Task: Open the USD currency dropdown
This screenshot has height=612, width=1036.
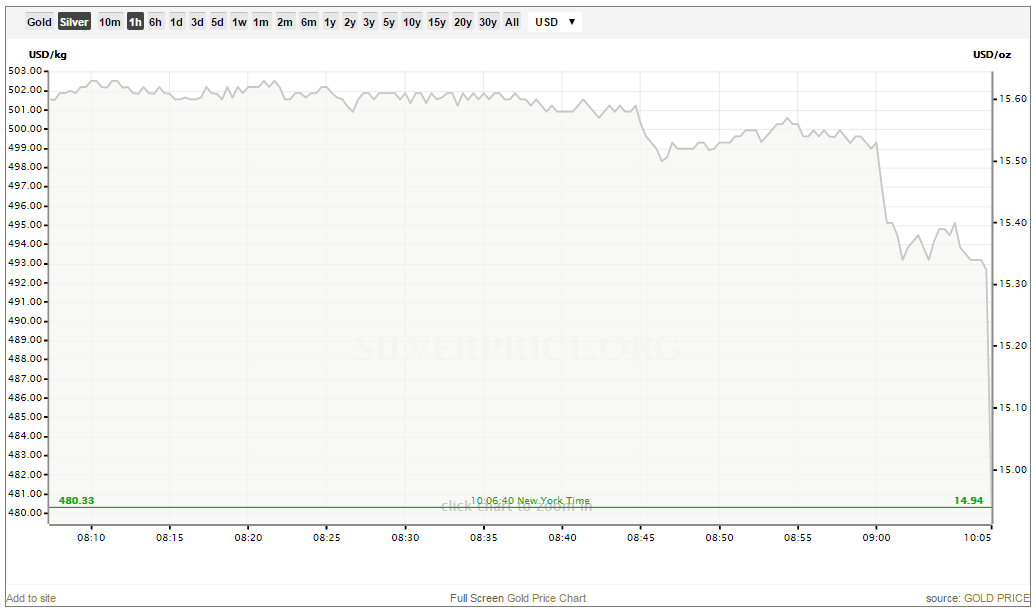Action: (555, 22)
